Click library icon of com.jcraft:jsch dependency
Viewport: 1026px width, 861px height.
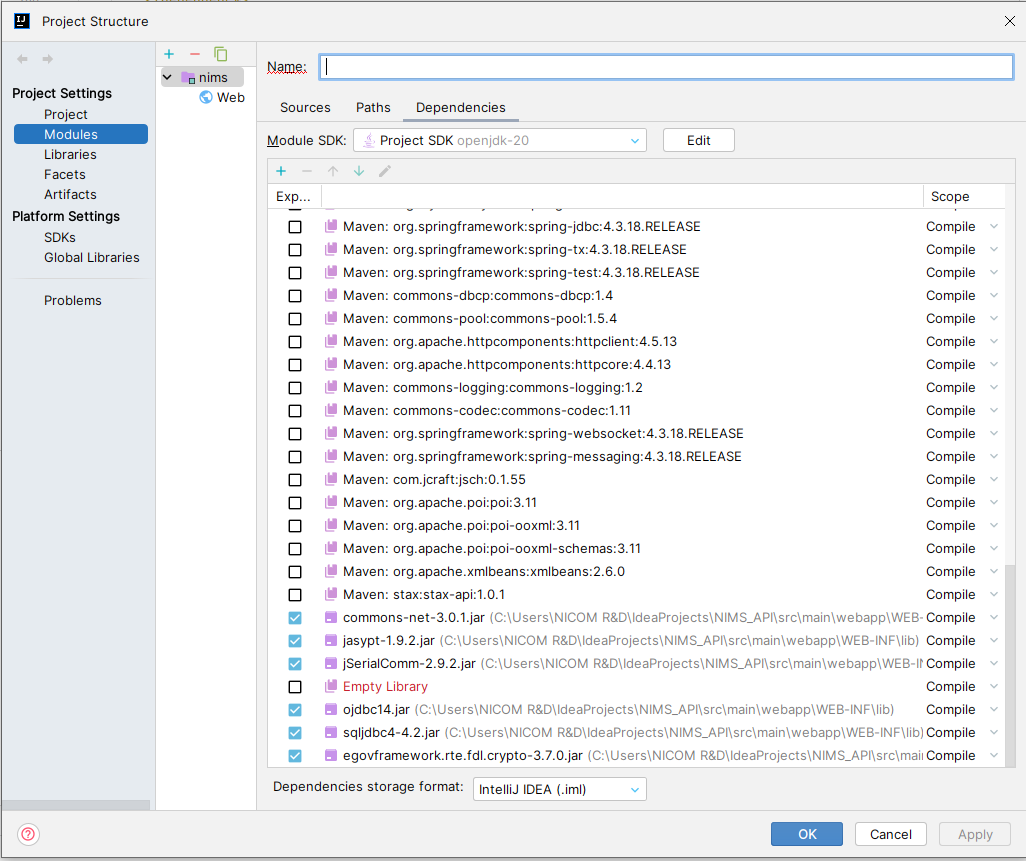pos(331,480)
